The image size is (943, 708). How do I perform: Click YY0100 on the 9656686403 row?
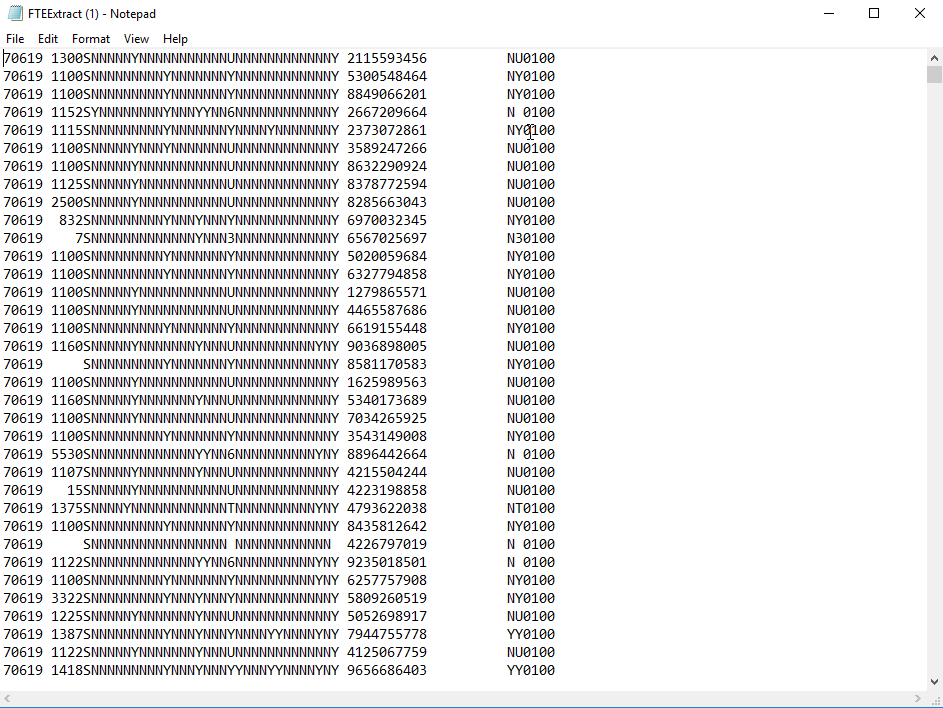click(x=530, y=671)
